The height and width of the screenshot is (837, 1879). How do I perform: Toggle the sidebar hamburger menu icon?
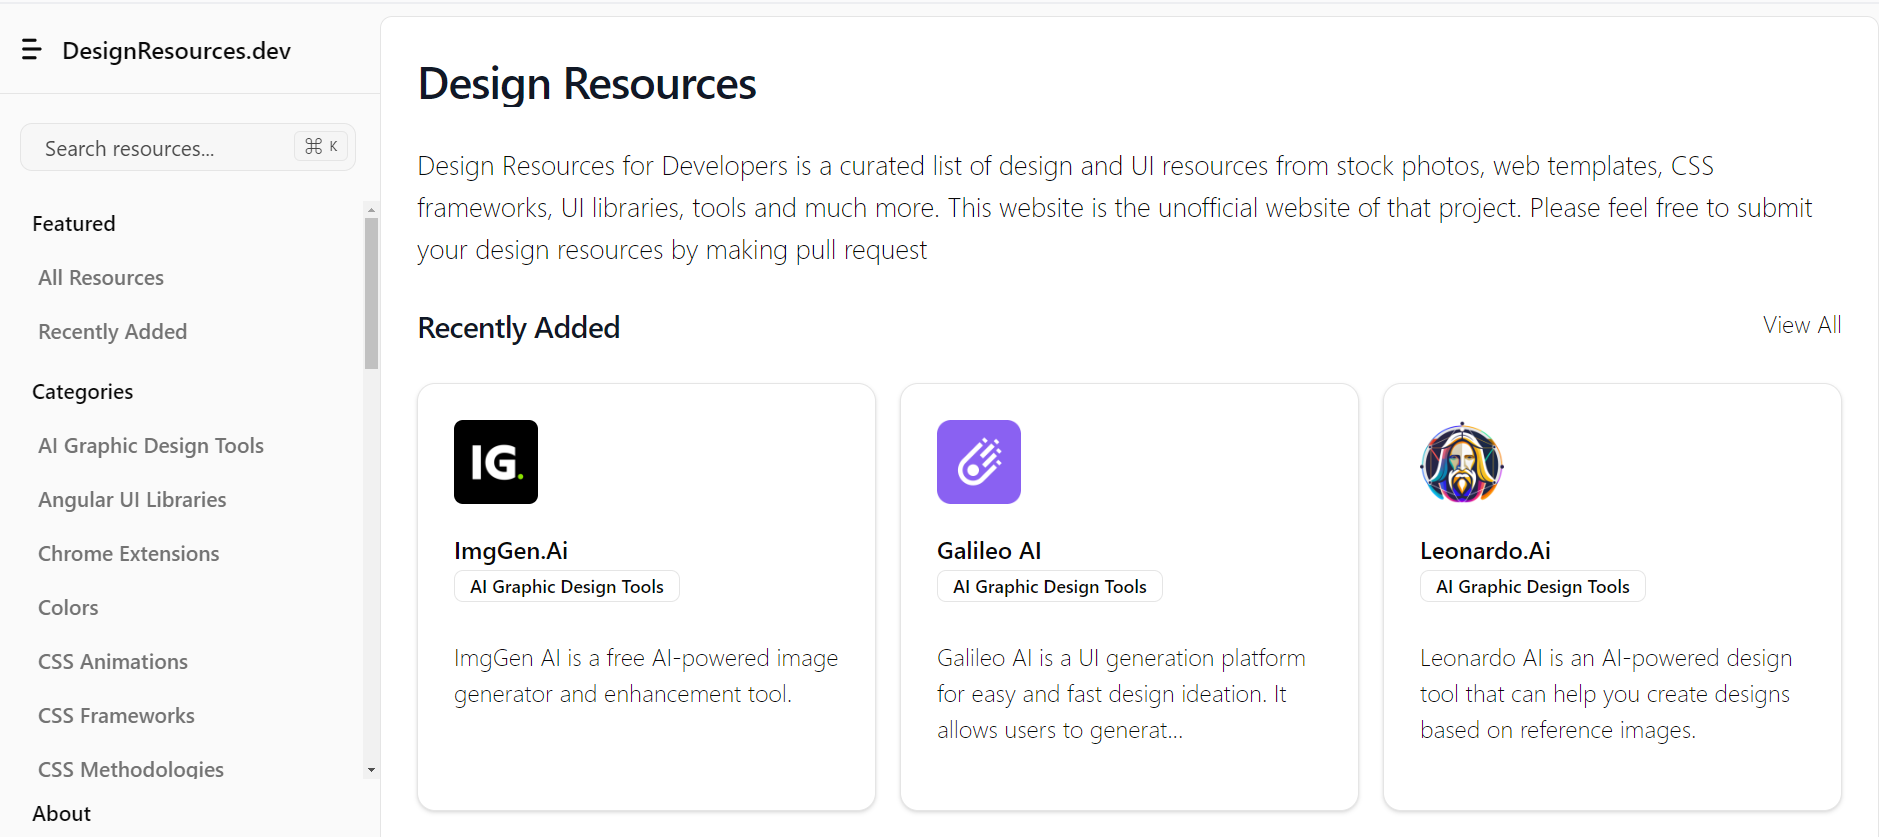tap(32, 50)
